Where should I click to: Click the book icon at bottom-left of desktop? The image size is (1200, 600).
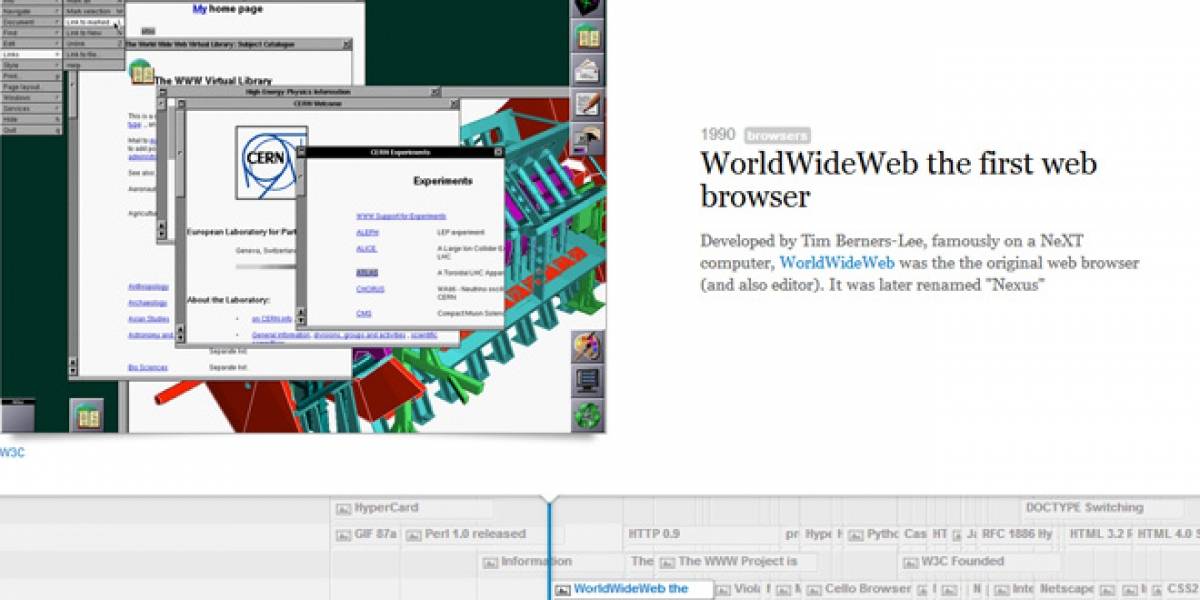pyautogui.click(x=87, y=415)
